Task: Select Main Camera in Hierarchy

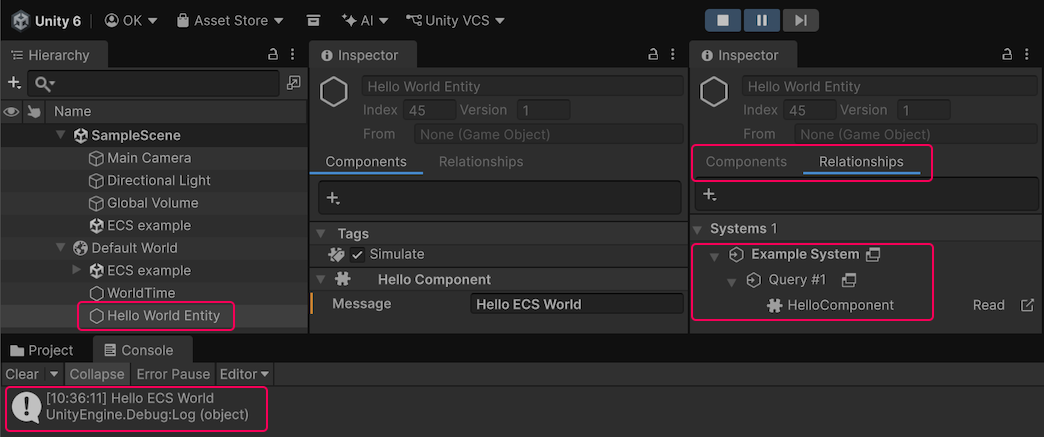Action: click(149, 158)
